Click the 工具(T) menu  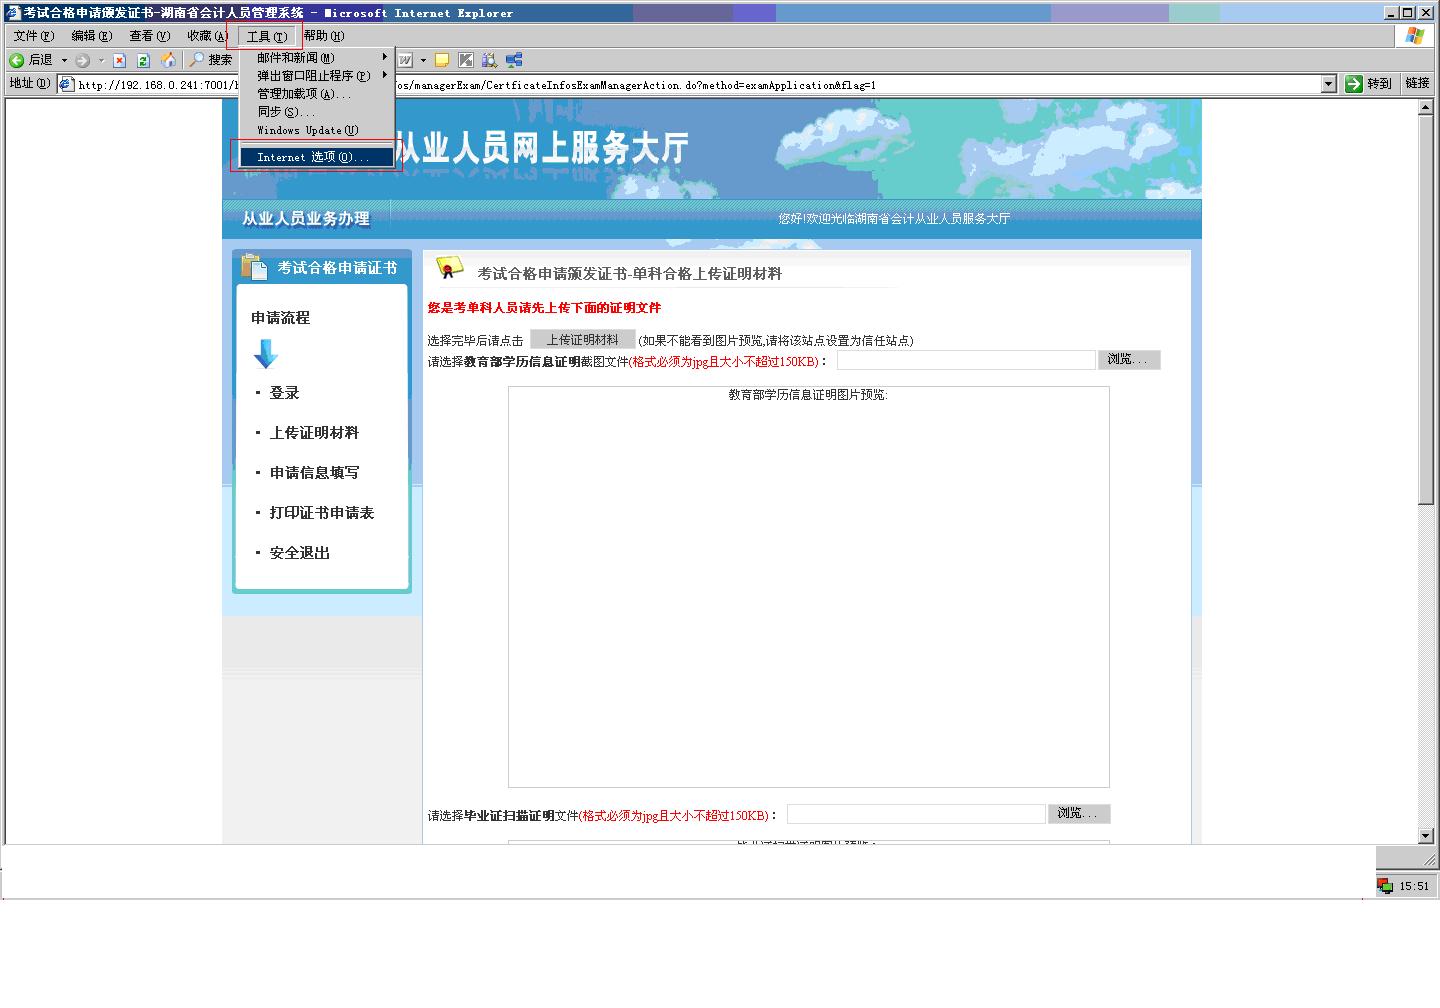tap(266, 37)
